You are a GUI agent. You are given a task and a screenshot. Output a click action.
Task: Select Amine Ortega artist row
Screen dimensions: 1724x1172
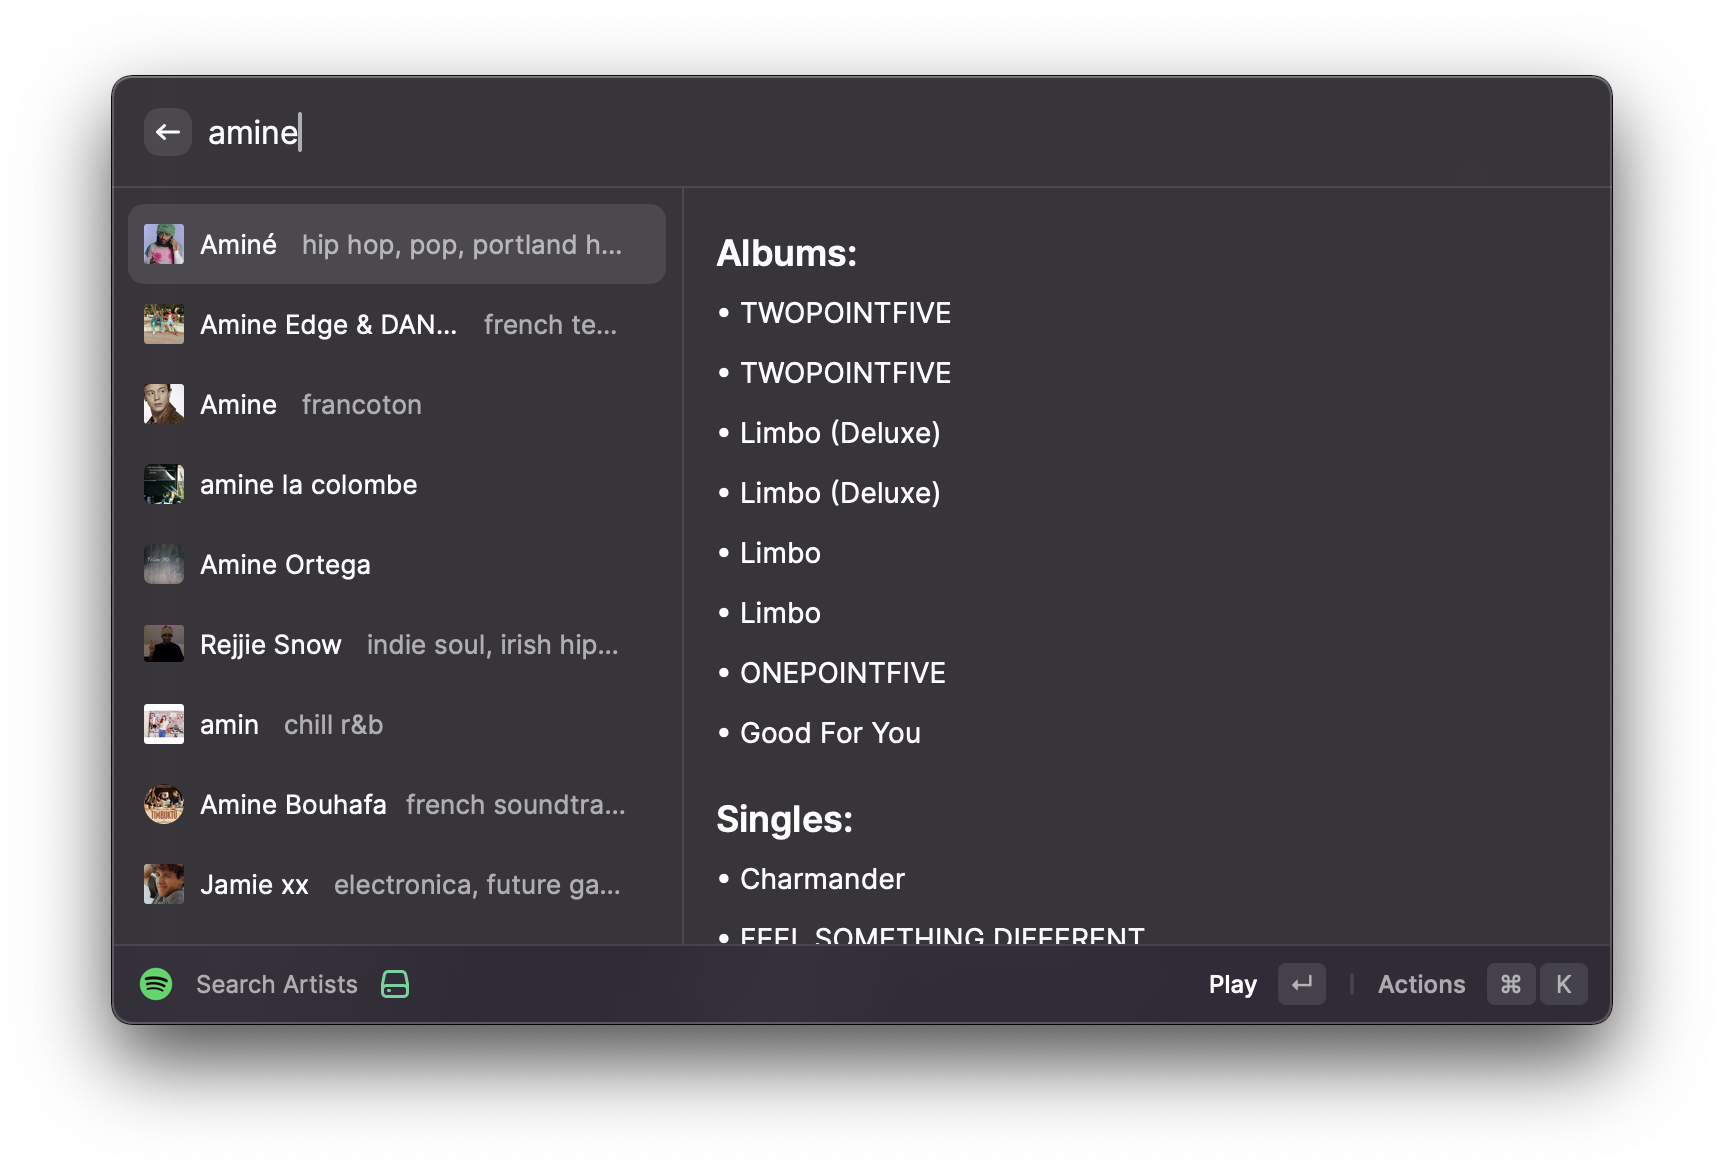point(397,564)
